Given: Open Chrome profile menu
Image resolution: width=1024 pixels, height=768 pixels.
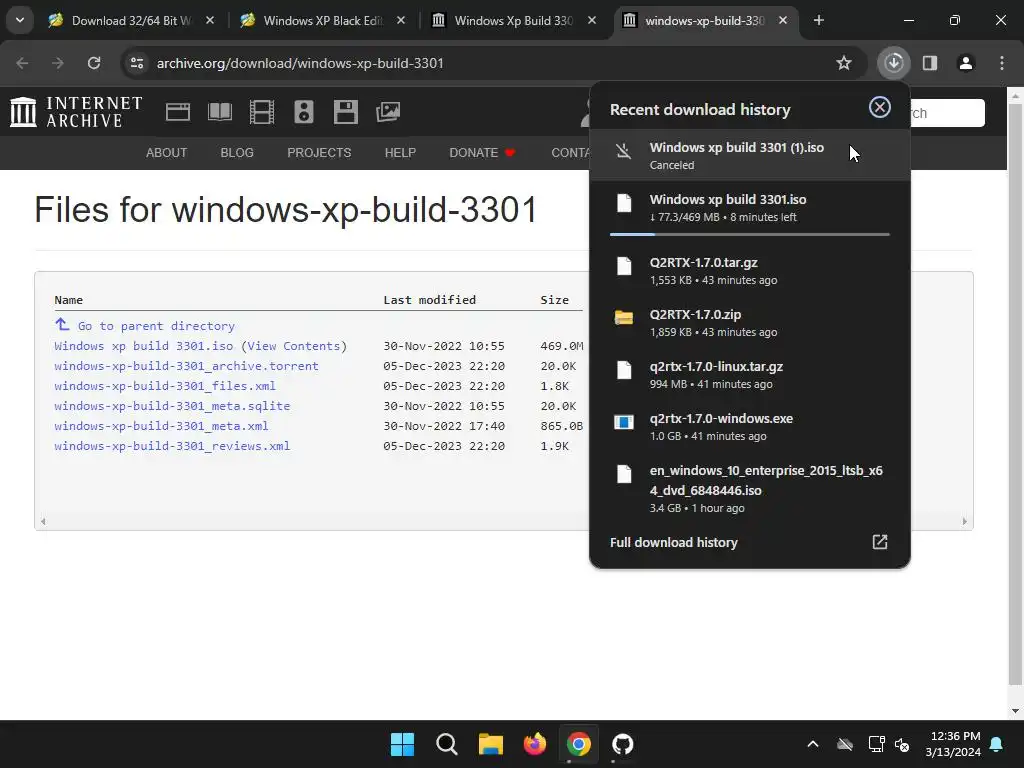Looking at the screenshot, I should click(x=965, y=63).
